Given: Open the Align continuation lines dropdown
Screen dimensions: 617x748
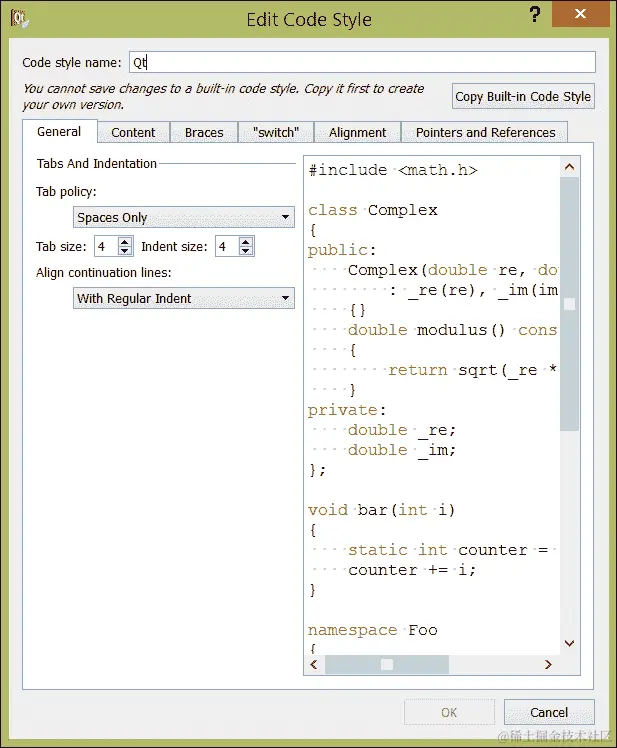Looking at the screenshot, I should click(x=184, y=298).
